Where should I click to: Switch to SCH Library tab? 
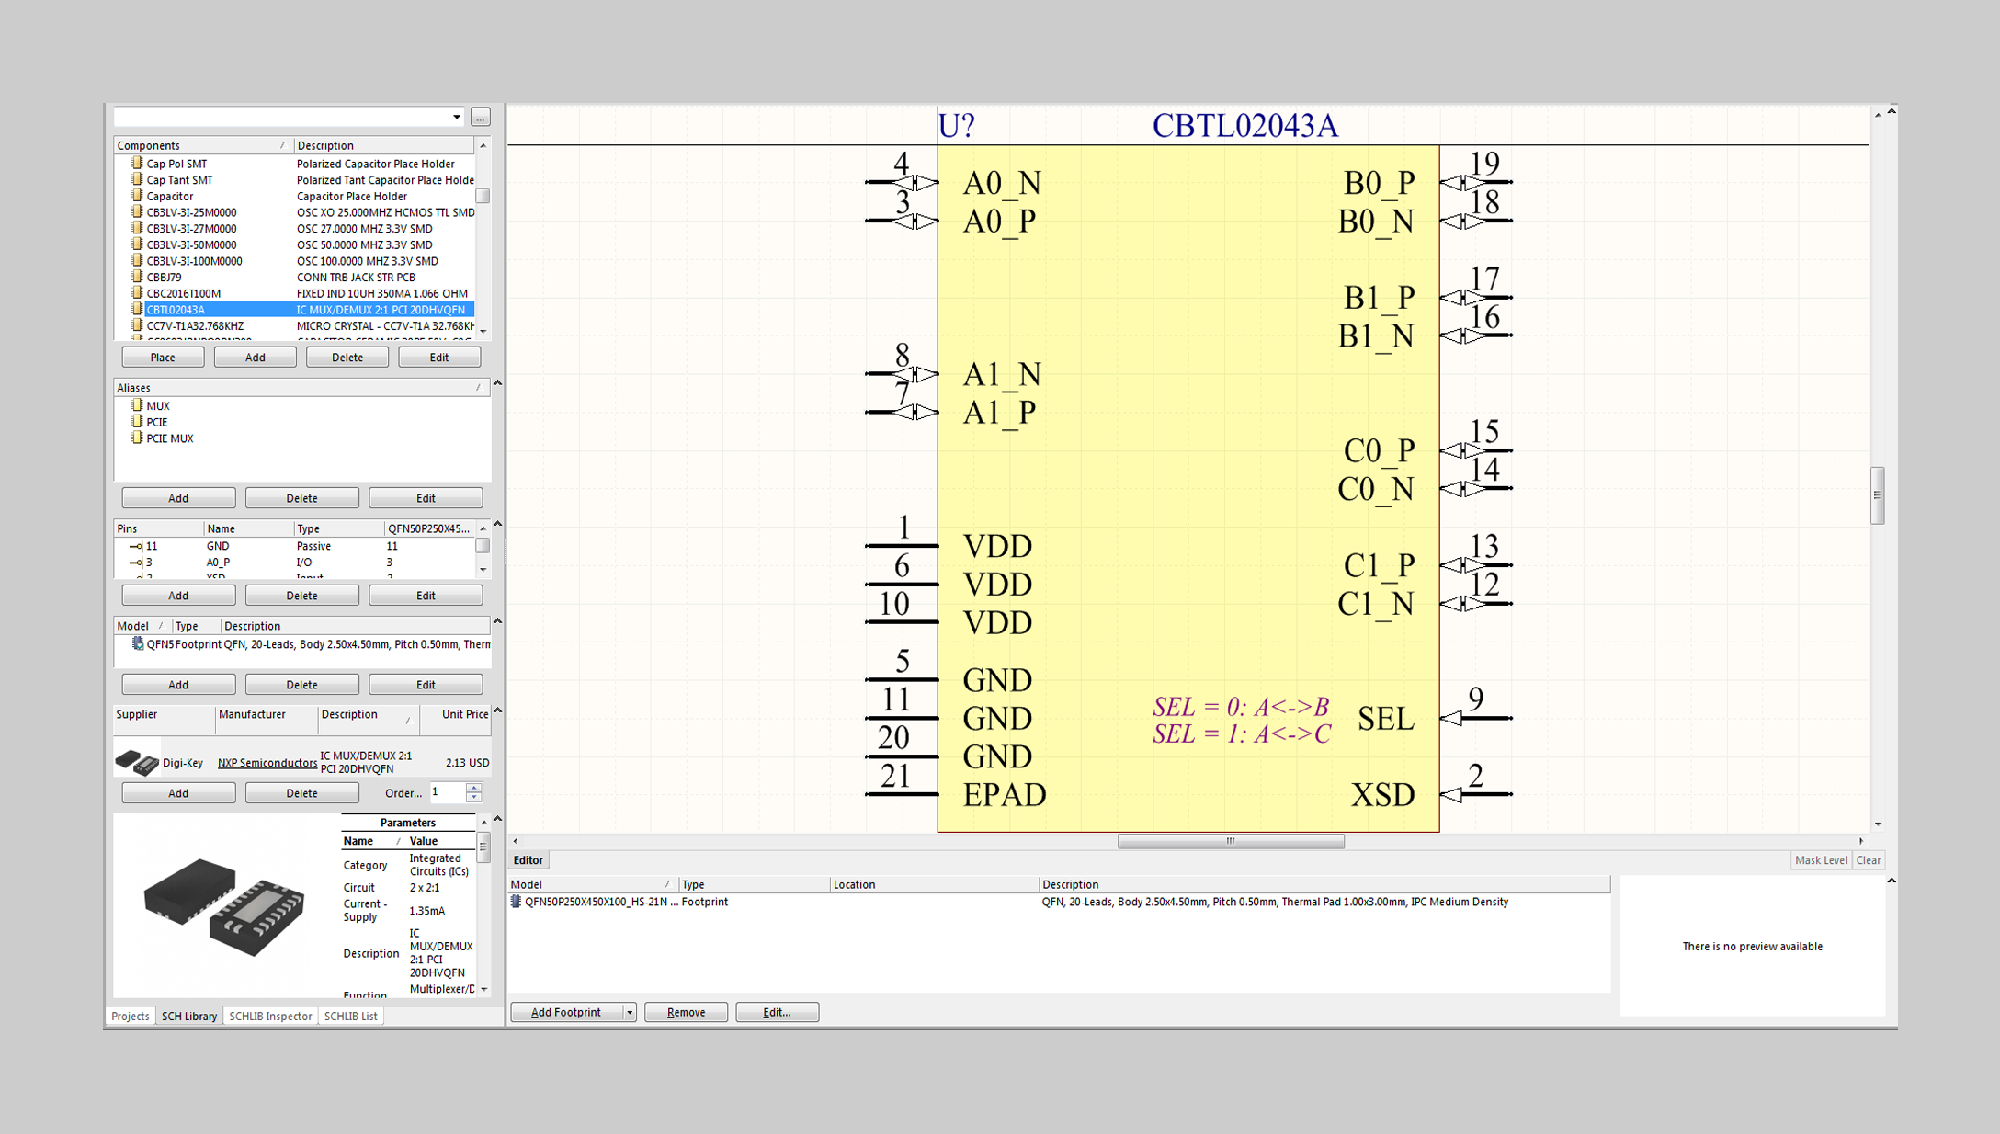(x=189, y=1016)
